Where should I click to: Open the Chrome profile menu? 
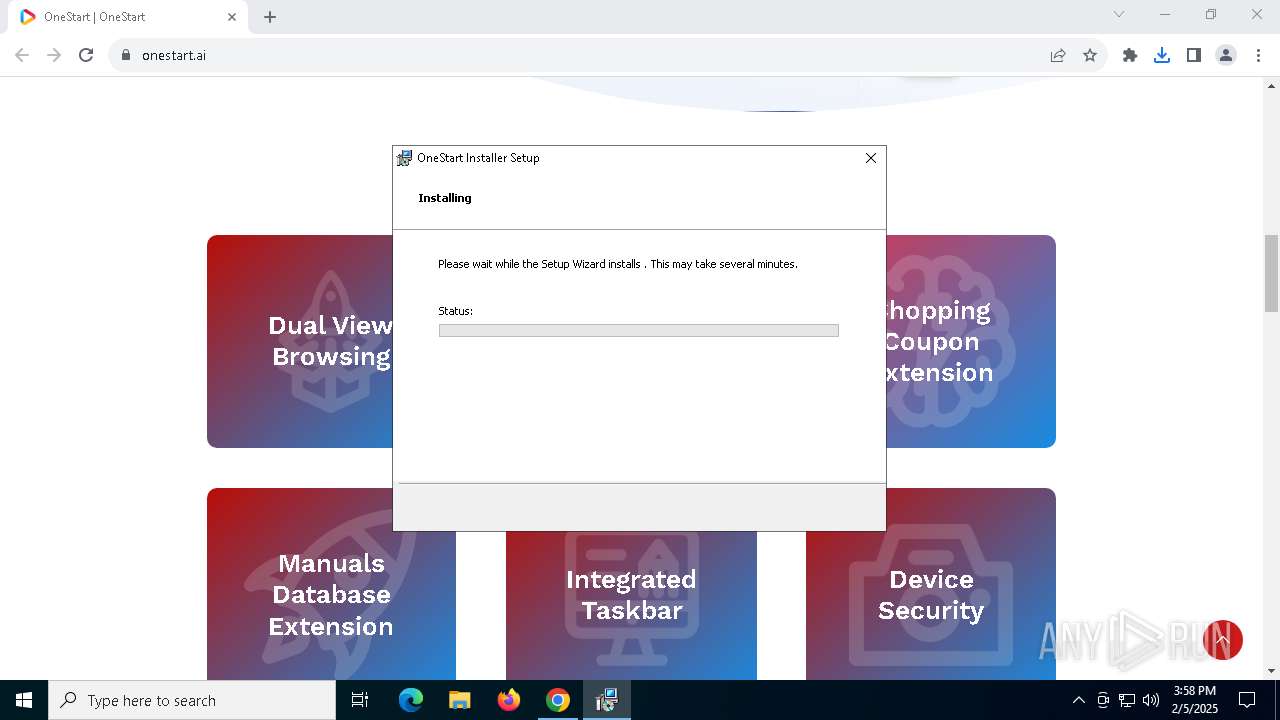(1226, 55)
